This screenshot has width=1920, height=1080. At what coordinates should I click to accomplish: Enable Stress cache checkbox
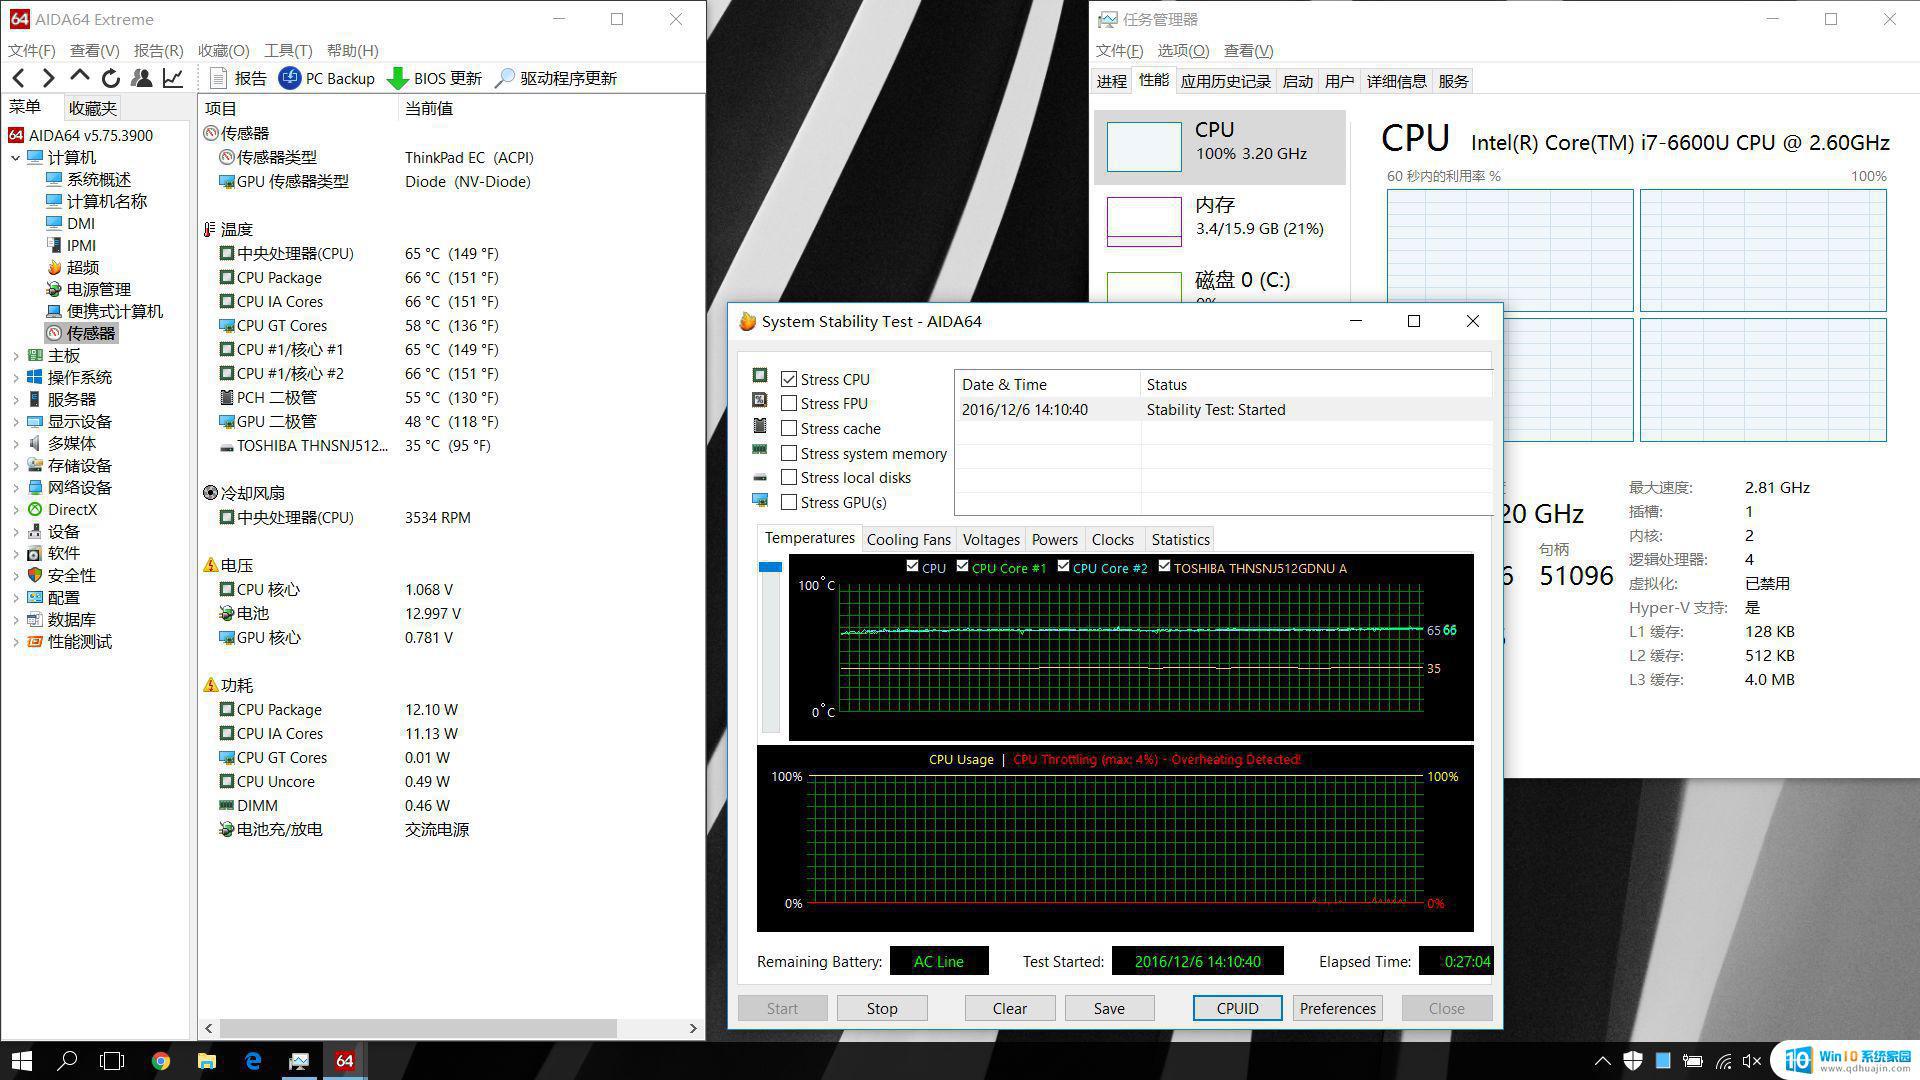[789, 428]
